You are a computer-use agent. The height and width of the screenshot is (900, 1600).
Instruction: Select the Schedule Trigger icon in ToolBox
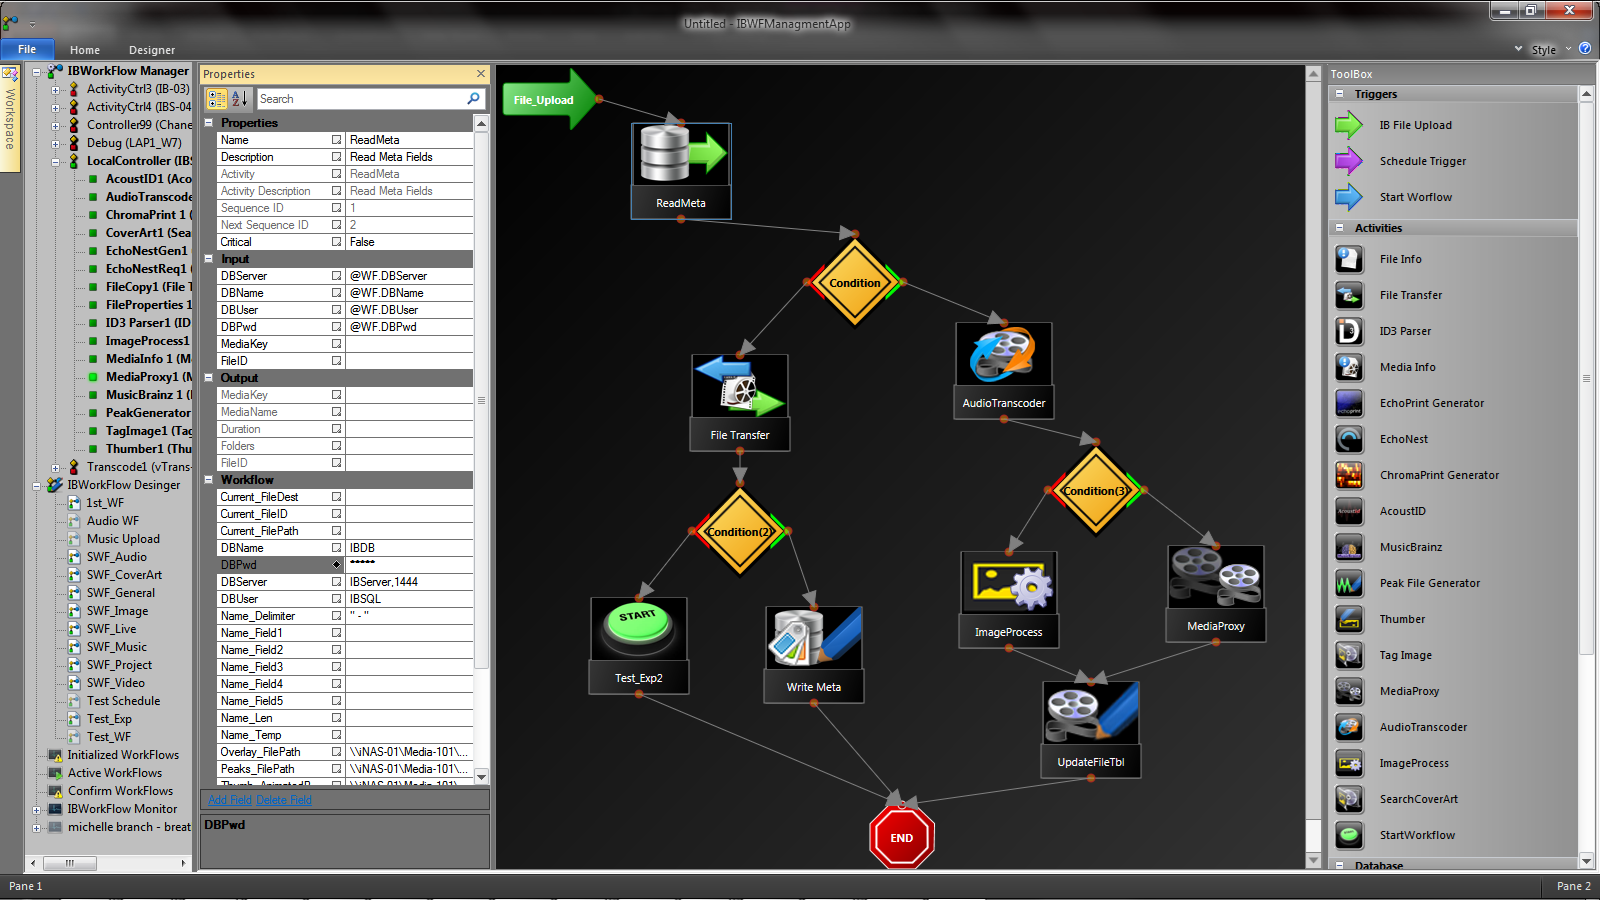(1349, 161)
